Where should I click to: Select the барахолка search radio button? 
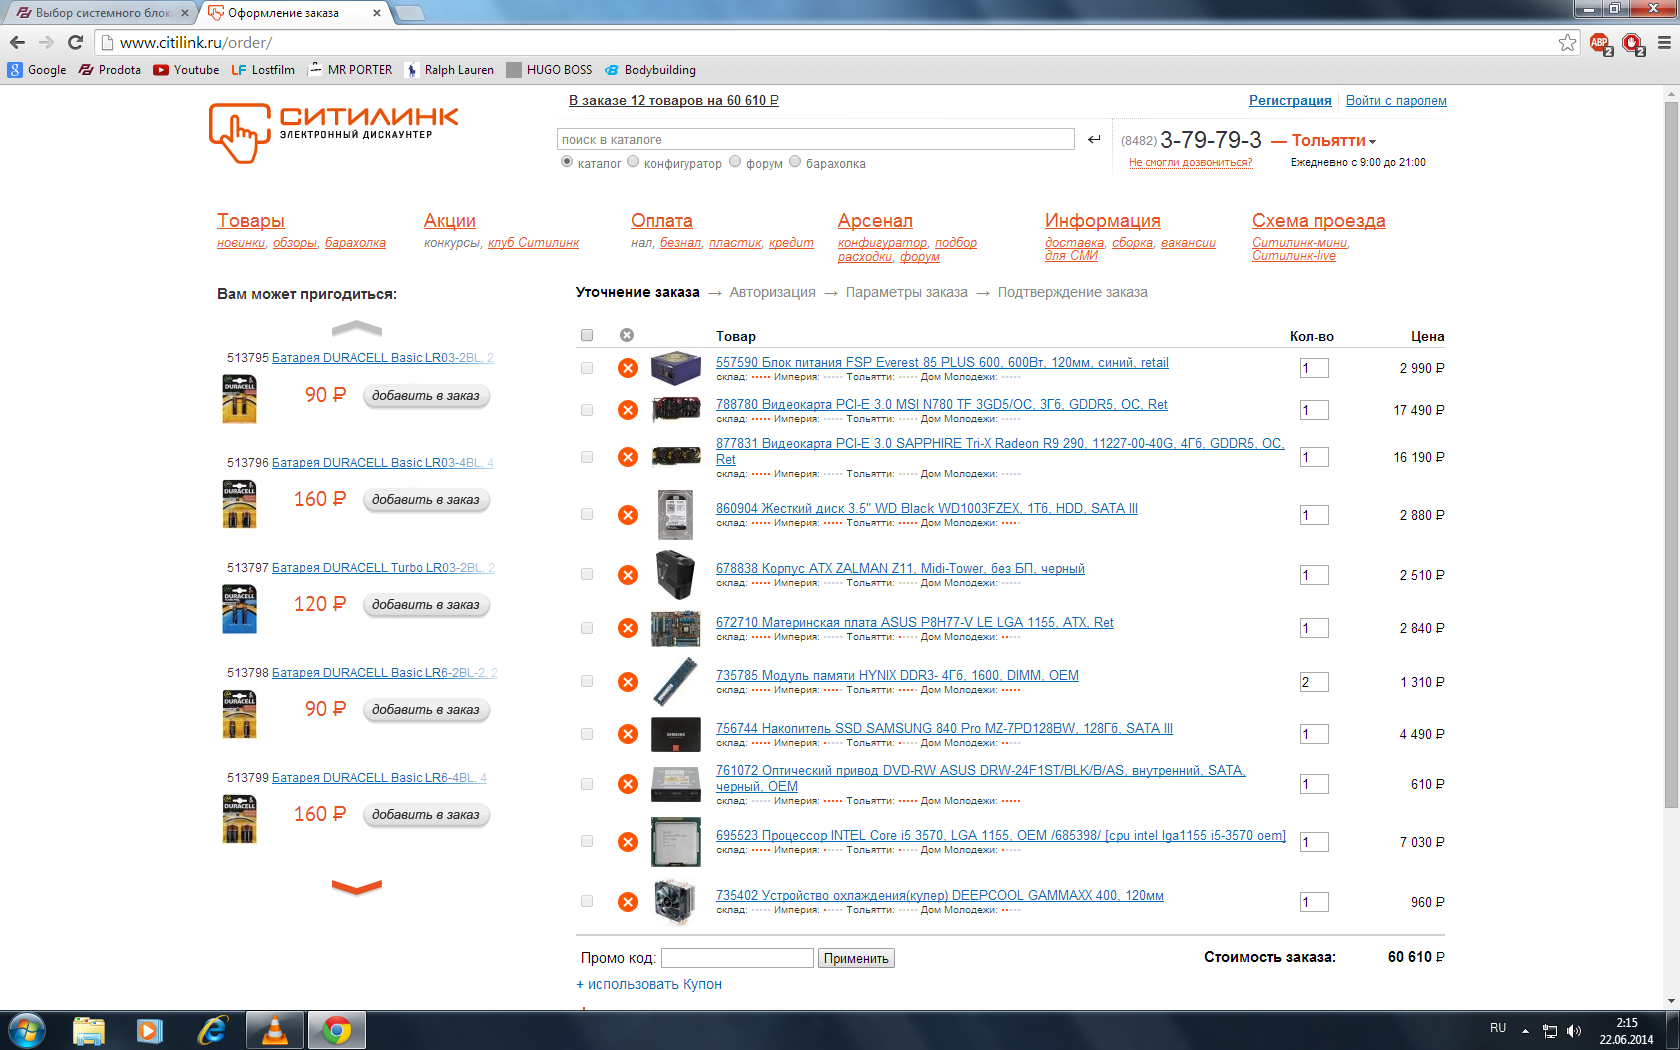pos(795,162)
